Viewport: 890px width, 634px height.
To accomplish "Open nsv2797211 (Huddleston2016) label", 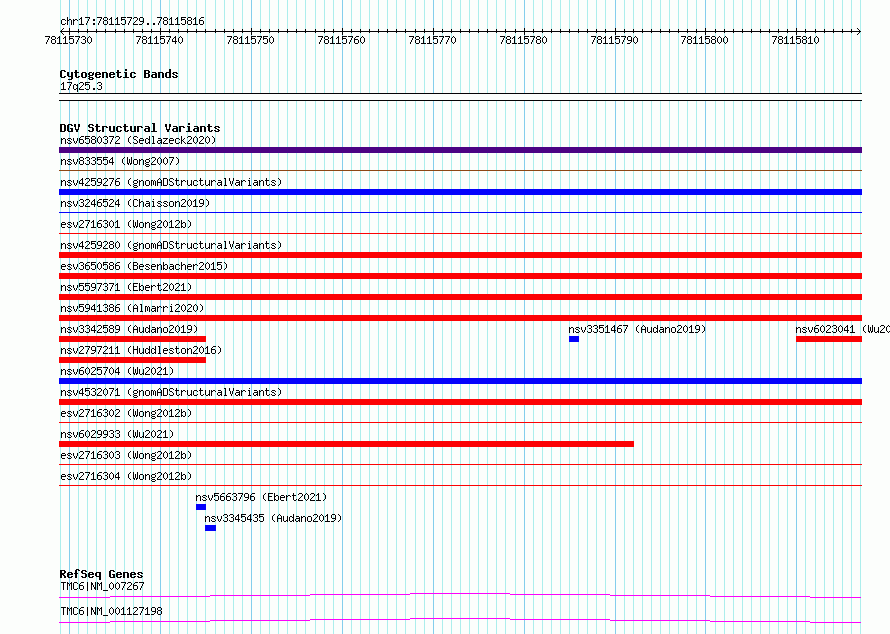I will pos(141,350).
